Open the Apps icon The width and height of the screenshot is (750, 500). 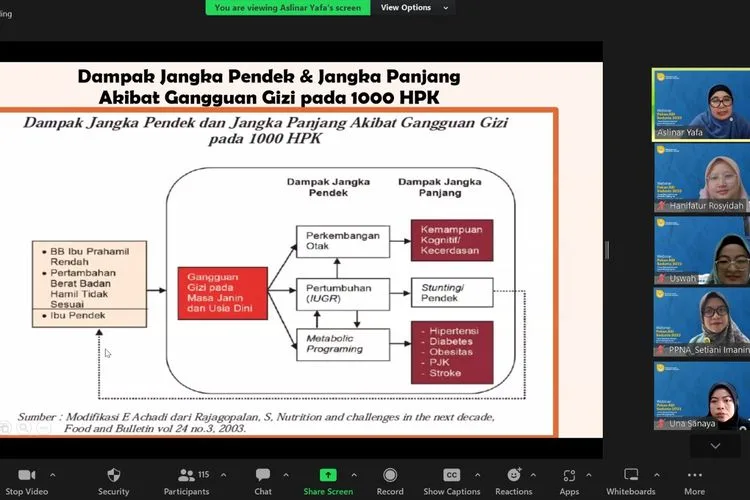point(569,475)
